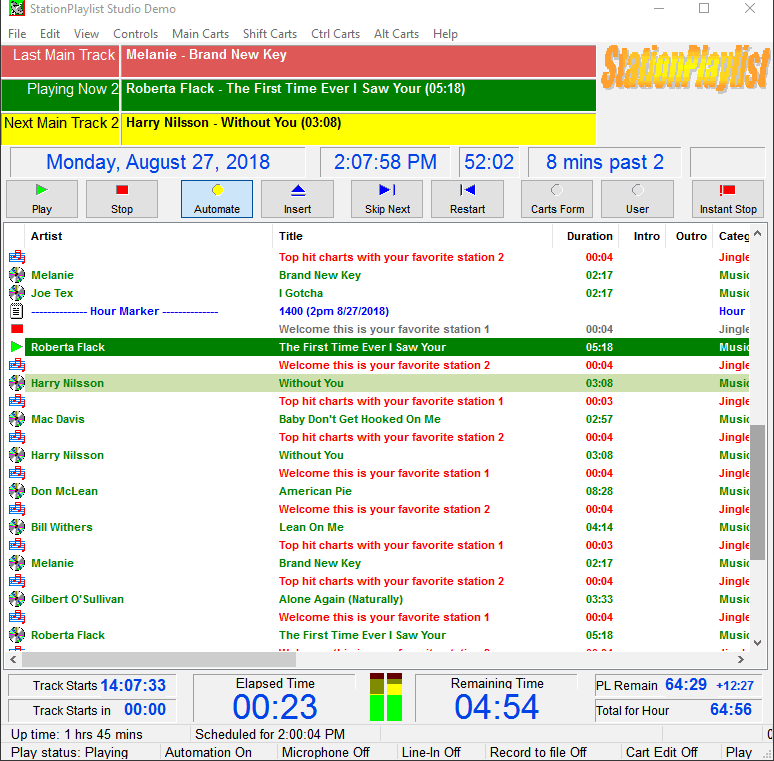Click the PL Remain value
The image size is (774, 761).
pyautogui.click(x=686, y=685)
